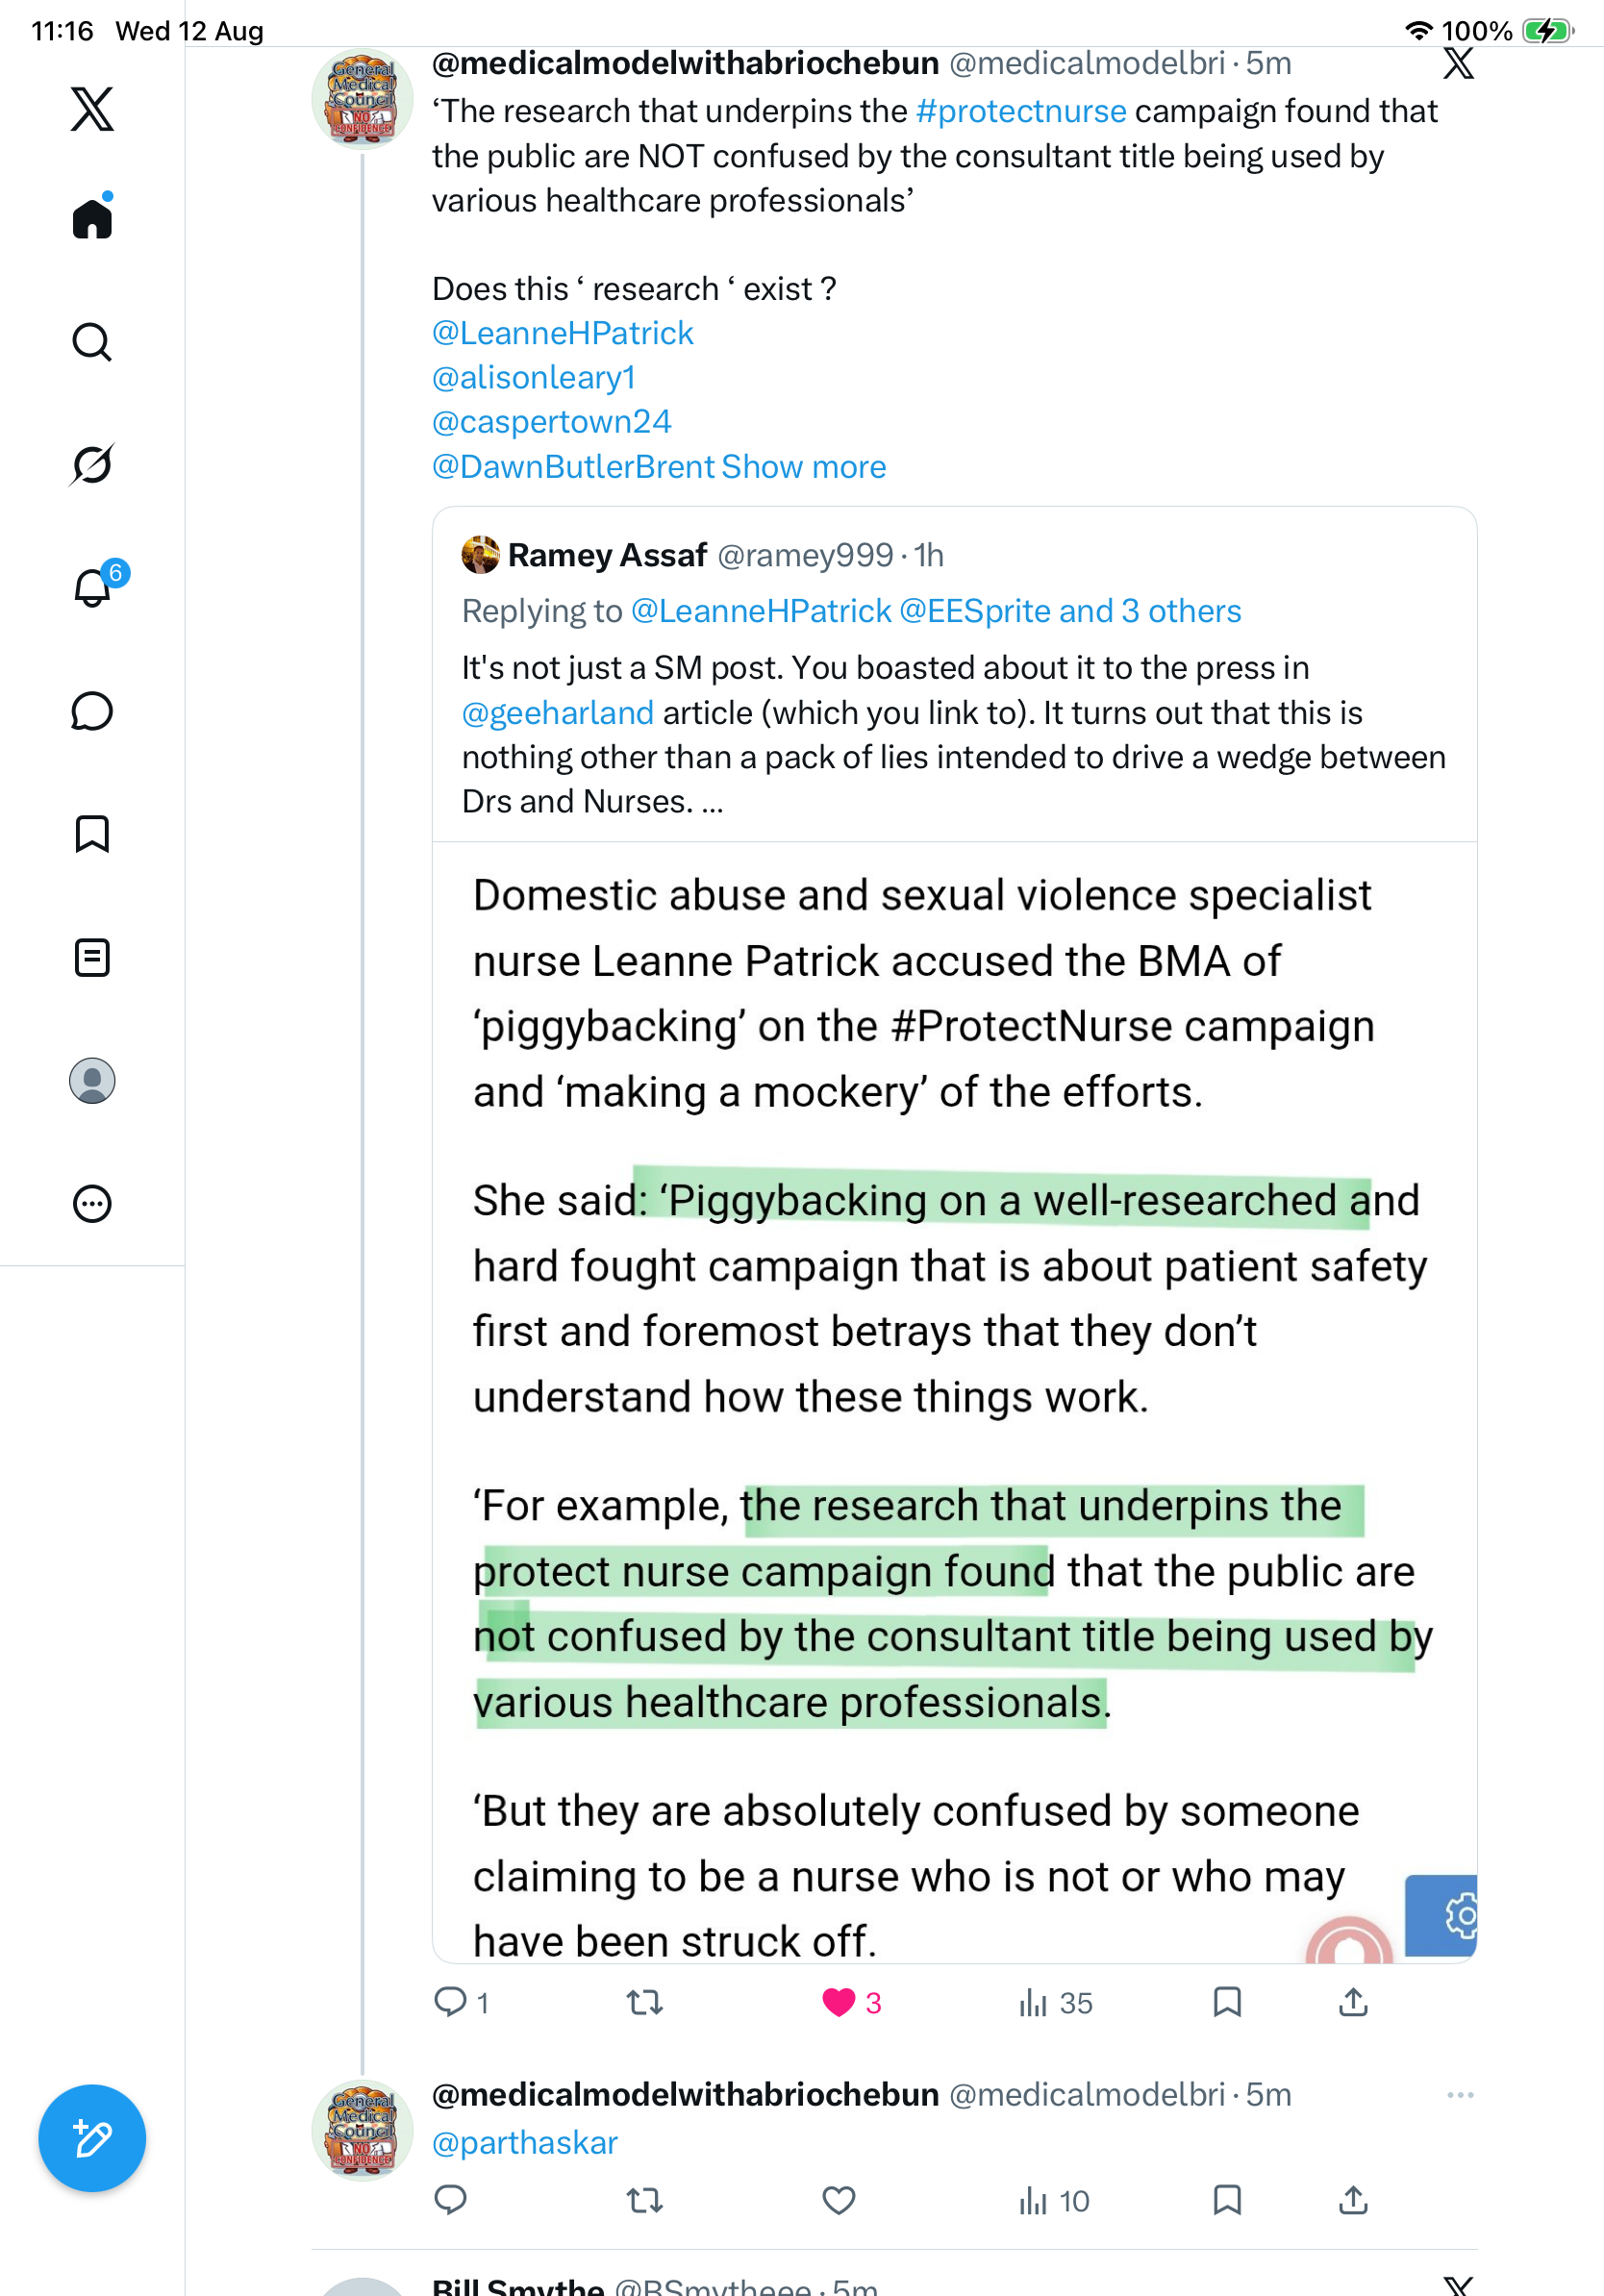
Task: Open the Grok icon in sidebar
Action: (x=92, y=464)
